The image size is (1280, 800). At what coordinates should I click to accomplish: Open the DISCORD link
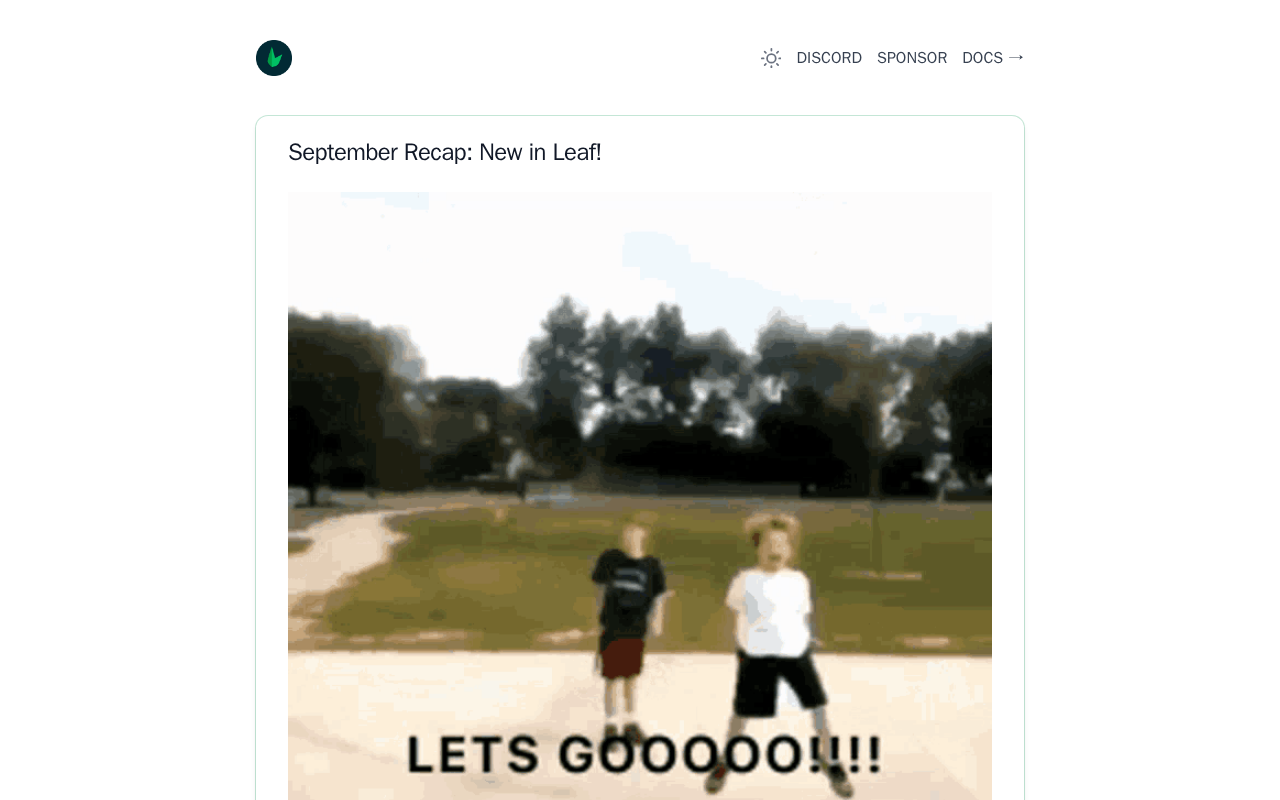click(x=829, y=58)
